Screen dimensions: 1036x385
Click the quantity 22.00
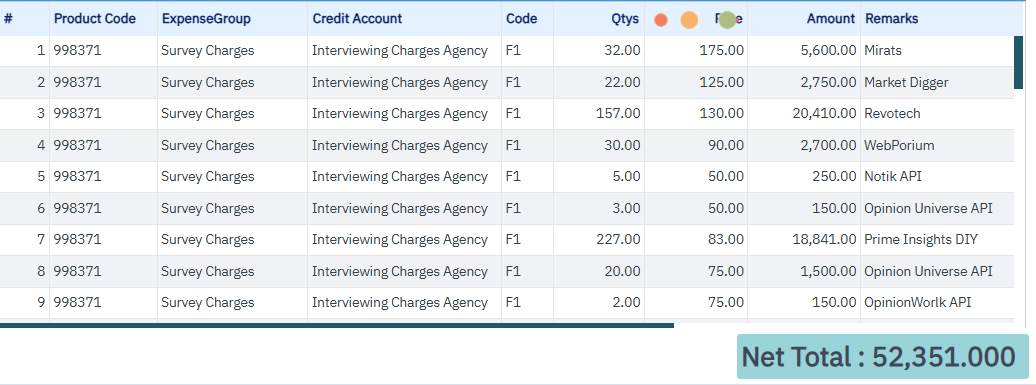[x=622, y=83]
